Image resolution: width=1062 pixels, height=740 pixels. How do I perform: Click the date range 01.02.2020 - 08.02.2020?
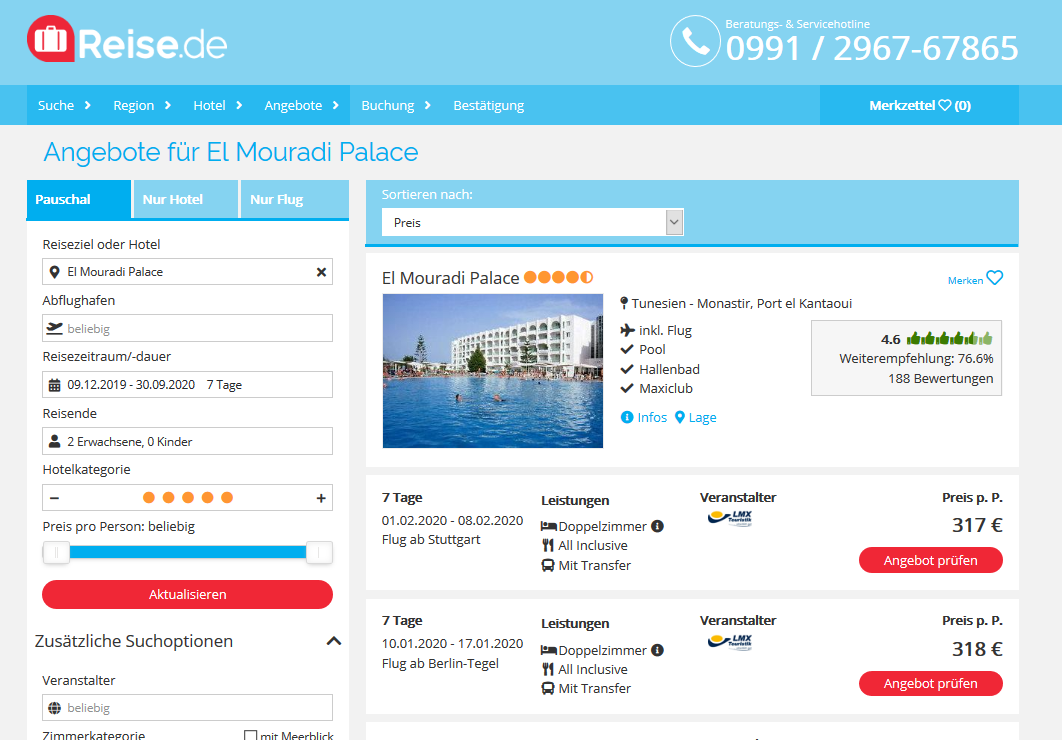[x=452, y=520]
